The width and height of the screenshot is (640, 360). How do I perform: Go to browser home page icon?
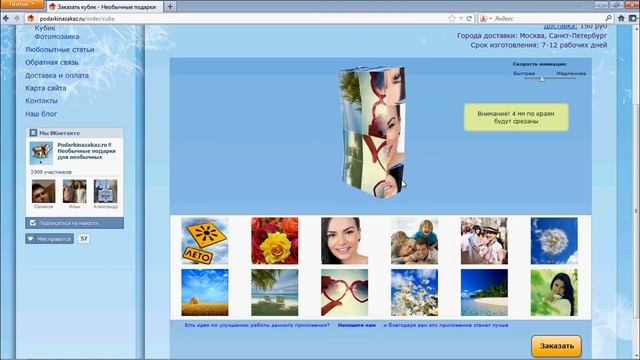[621, 18]
